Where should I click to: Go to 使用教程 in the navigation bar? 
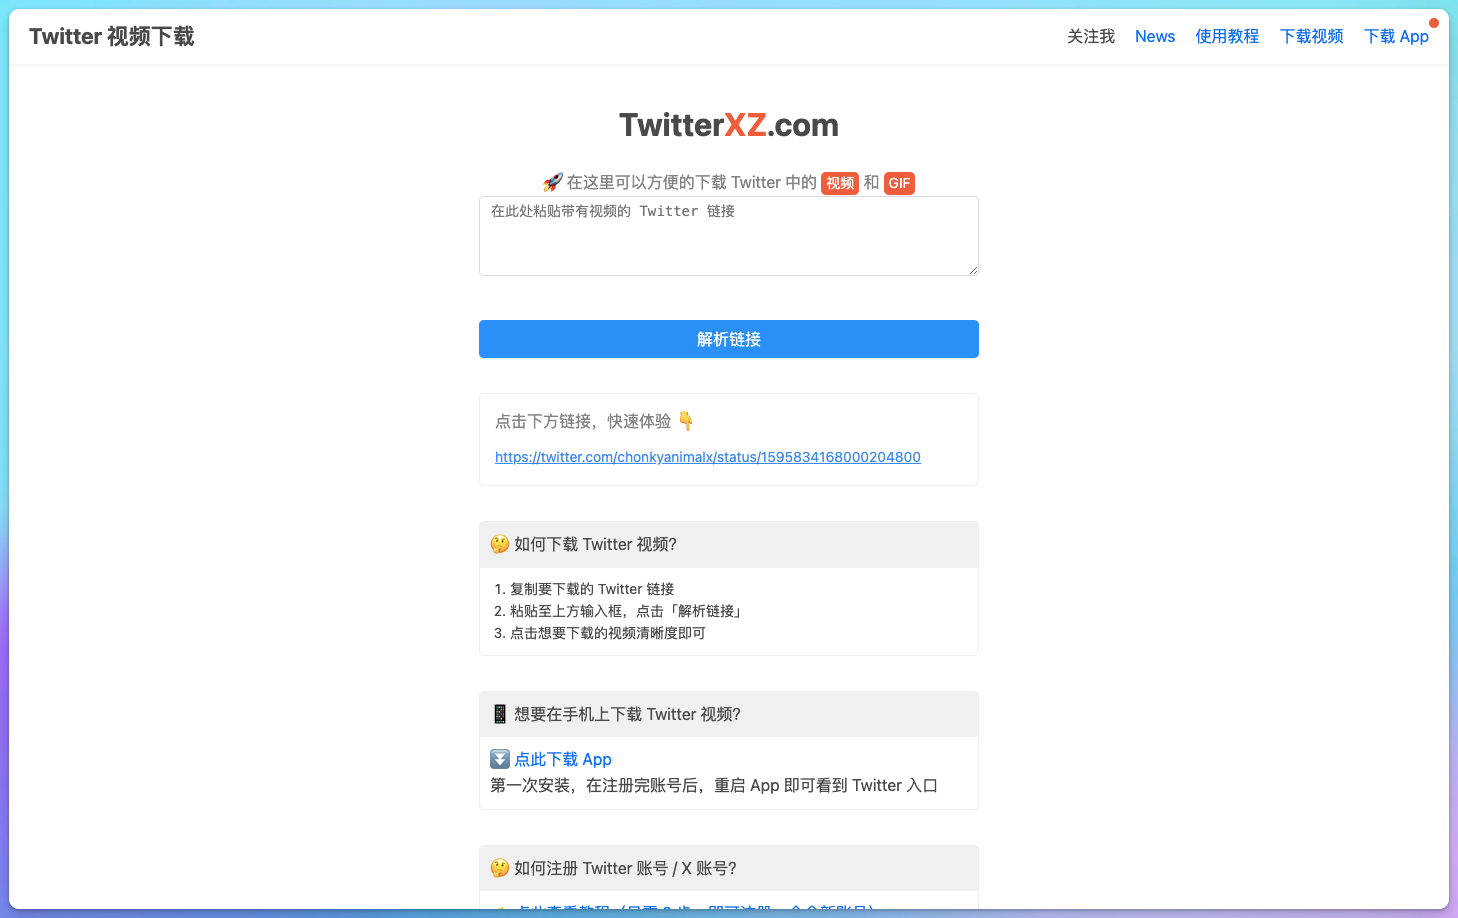(1227, 37)
